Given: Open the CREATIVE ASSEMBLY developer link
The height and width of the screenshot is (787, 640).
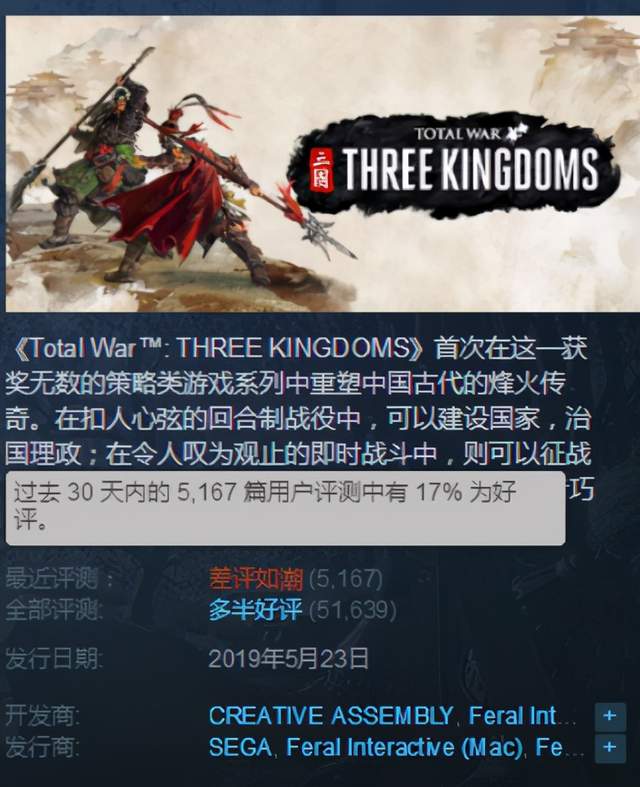Looking at the screenshot, I should click(331, 716).
